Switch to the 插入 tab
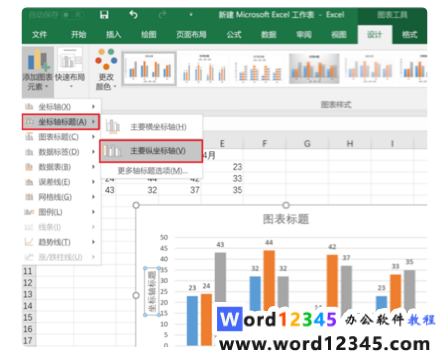Screen dimensions: 440x360 pyautogui.click(x=113, y=34)
